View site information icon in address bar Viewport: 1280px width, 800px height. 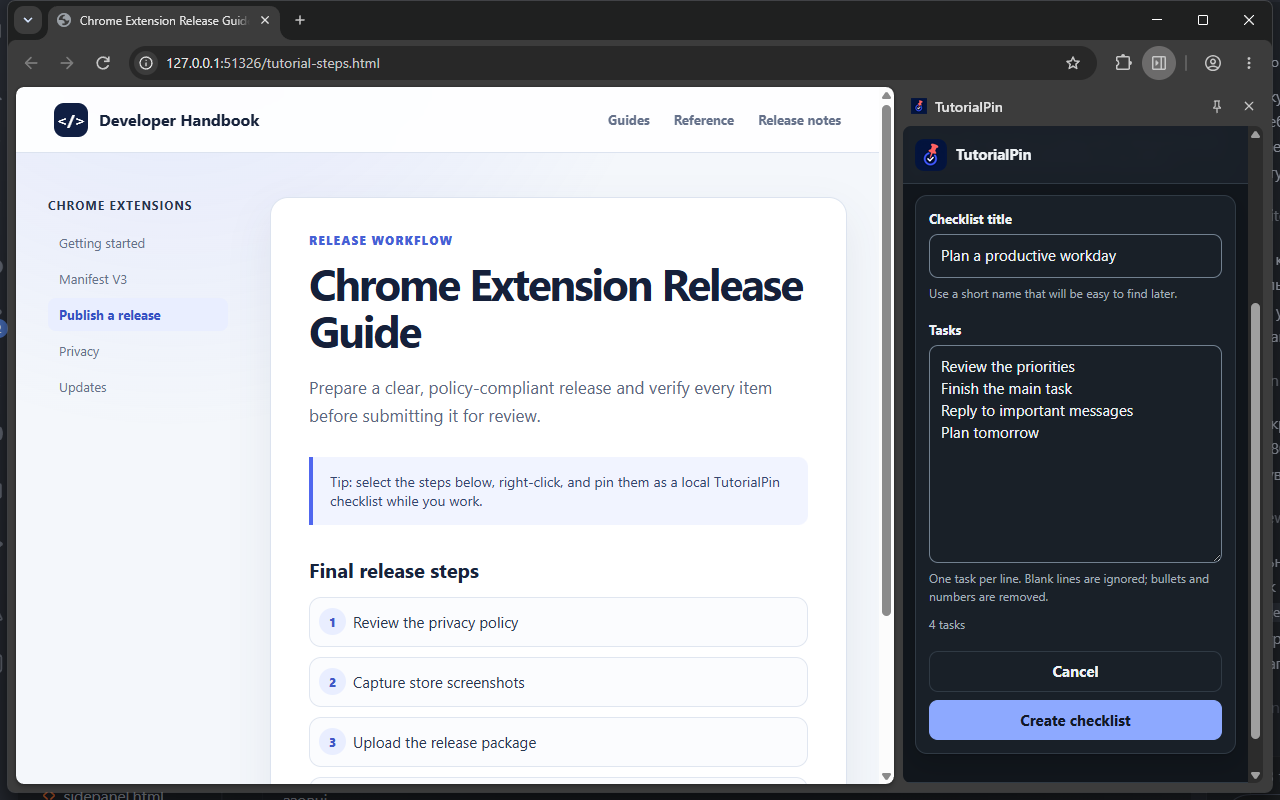(x=146, y=63)
